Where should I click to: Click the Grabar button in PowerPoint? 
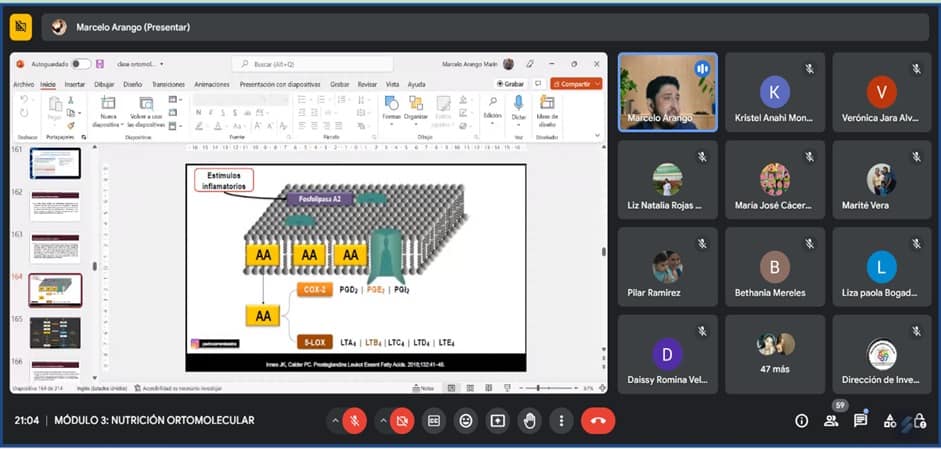[x=512, y=85]
